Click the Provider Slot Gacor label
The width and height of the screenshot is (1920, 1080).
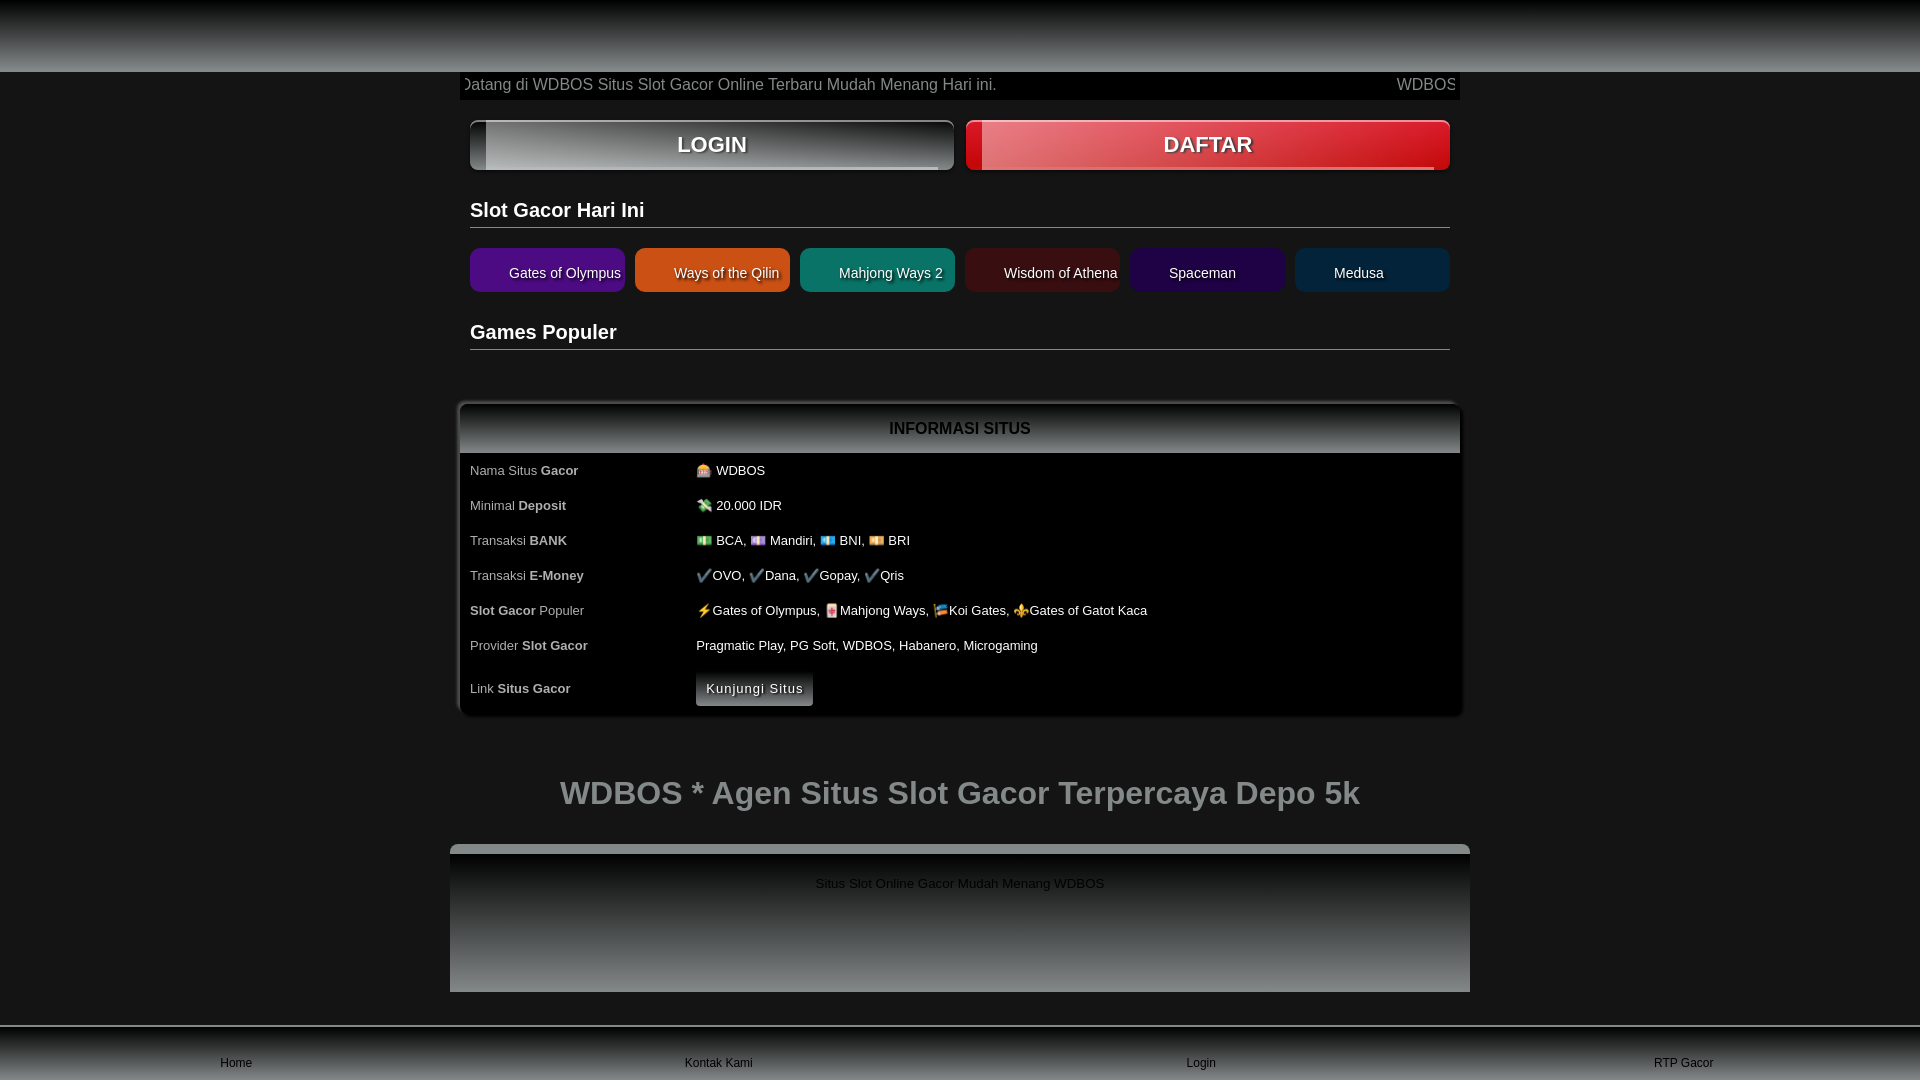coord(529,646)
